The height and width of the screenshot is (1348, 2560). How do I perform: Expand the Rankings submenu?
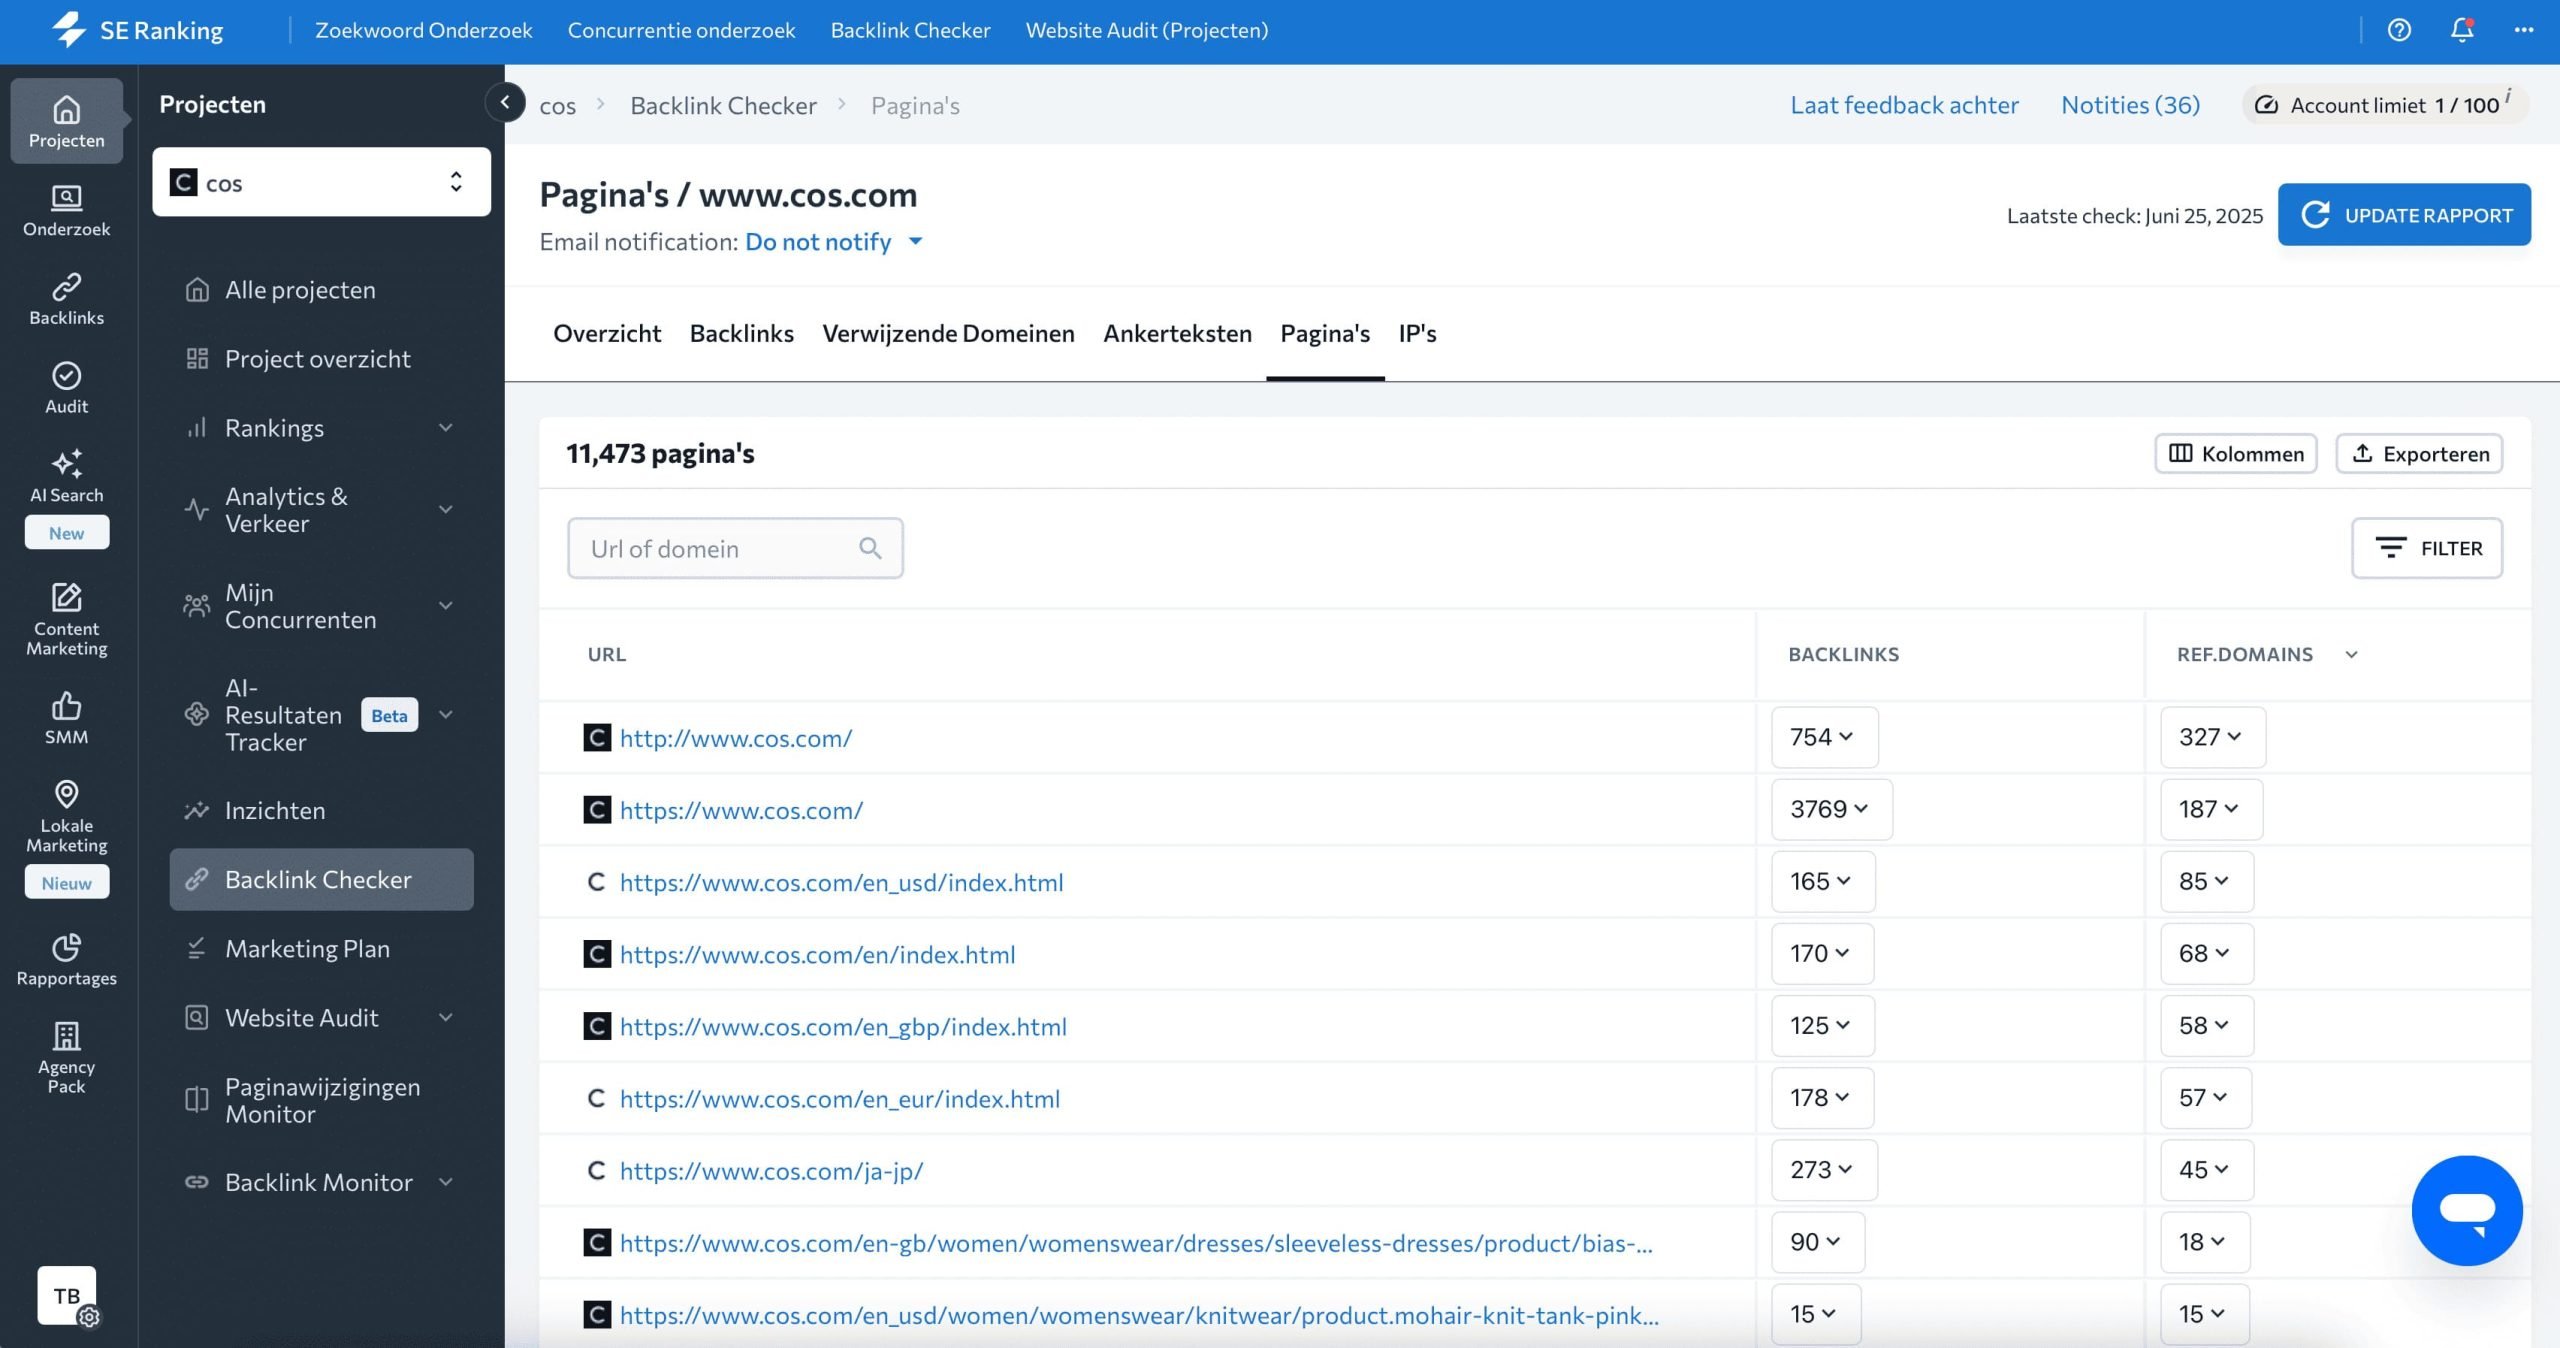pos(446,428)
